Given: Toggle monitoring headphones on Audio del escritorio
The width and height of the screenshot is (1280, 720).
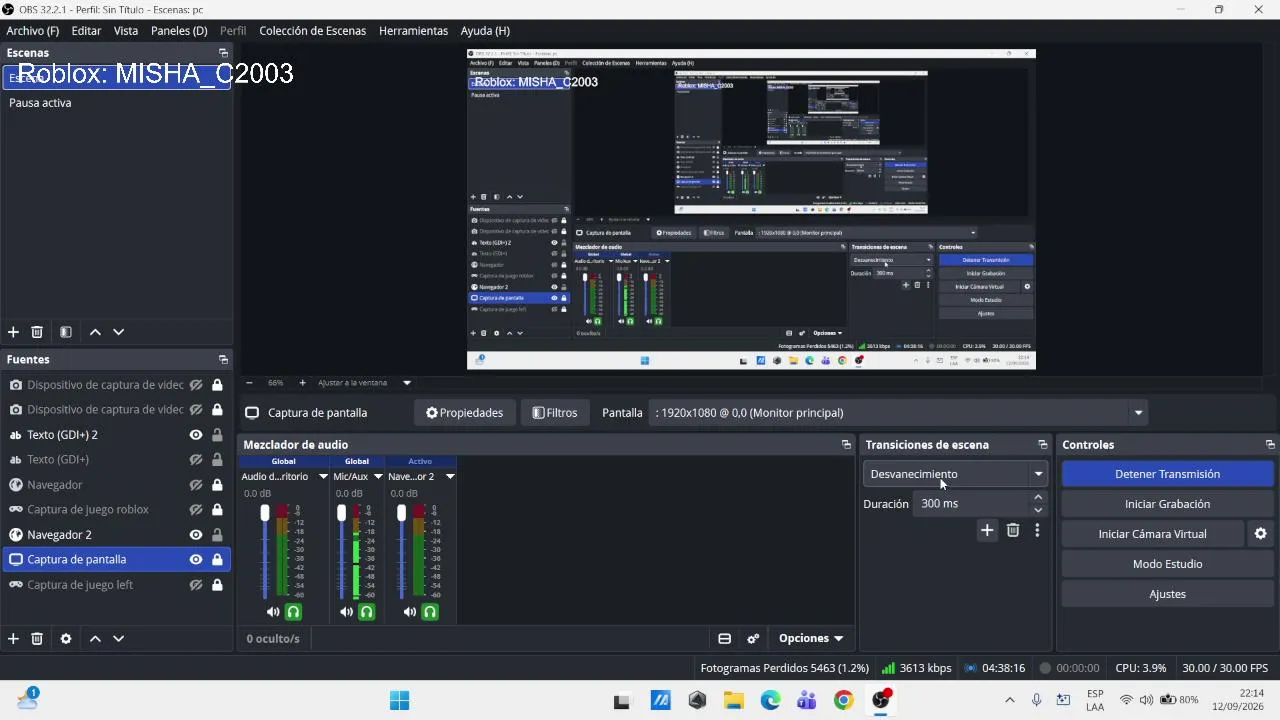Looking at the screenshot, I should point(293,612).
